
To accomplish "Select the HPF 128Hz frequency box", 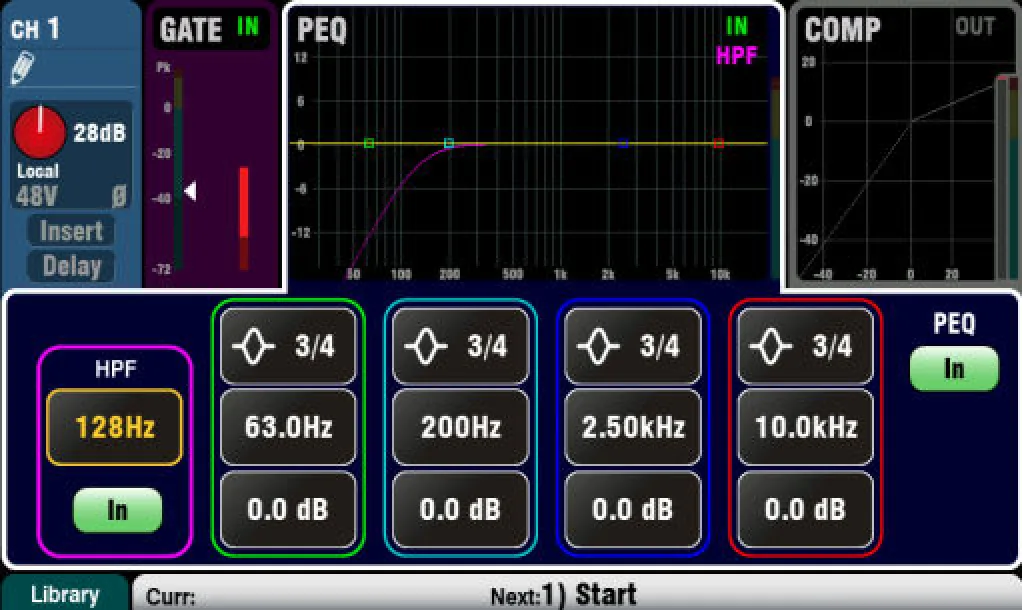I will (x=115, y=428).
